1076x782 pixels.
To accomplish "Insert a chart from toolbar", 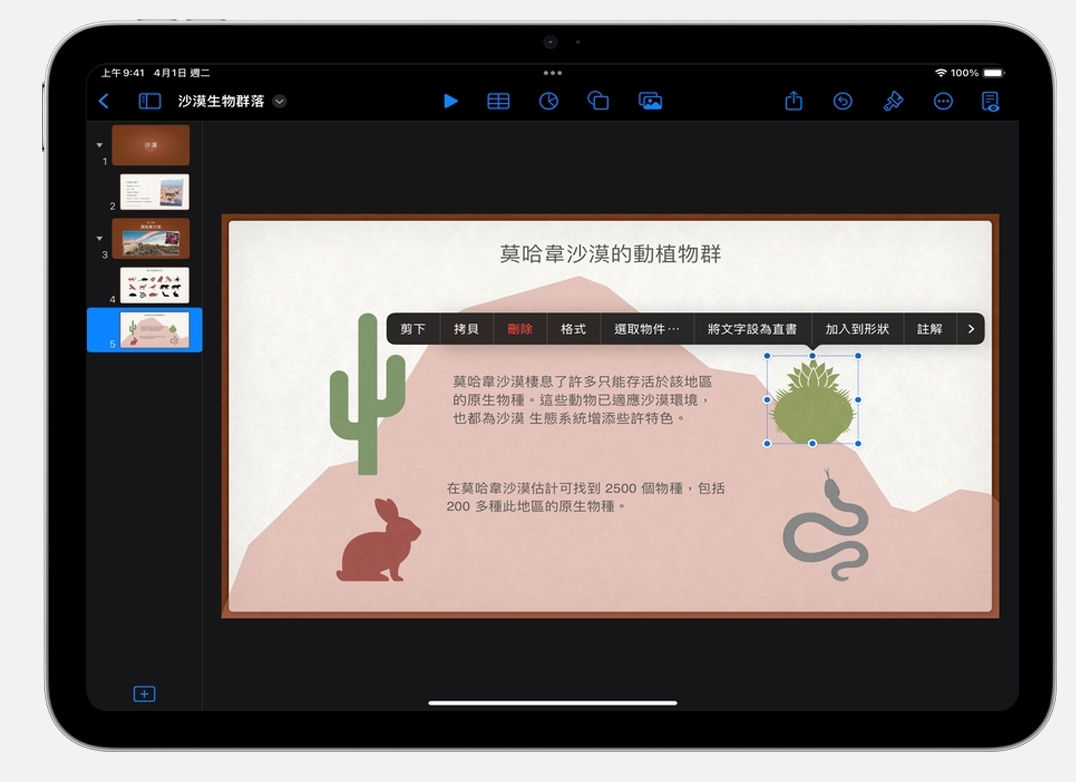I will click(x=548, y=101).
